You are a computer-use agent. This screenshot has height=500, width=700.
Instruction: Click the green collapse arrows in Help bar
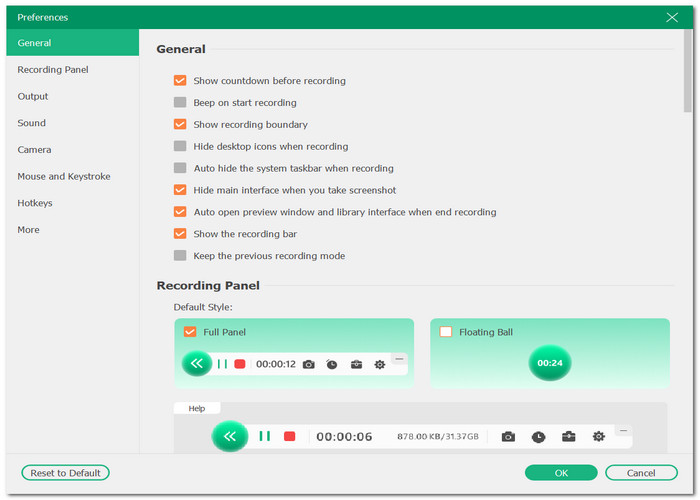click(x=230, y=436)
